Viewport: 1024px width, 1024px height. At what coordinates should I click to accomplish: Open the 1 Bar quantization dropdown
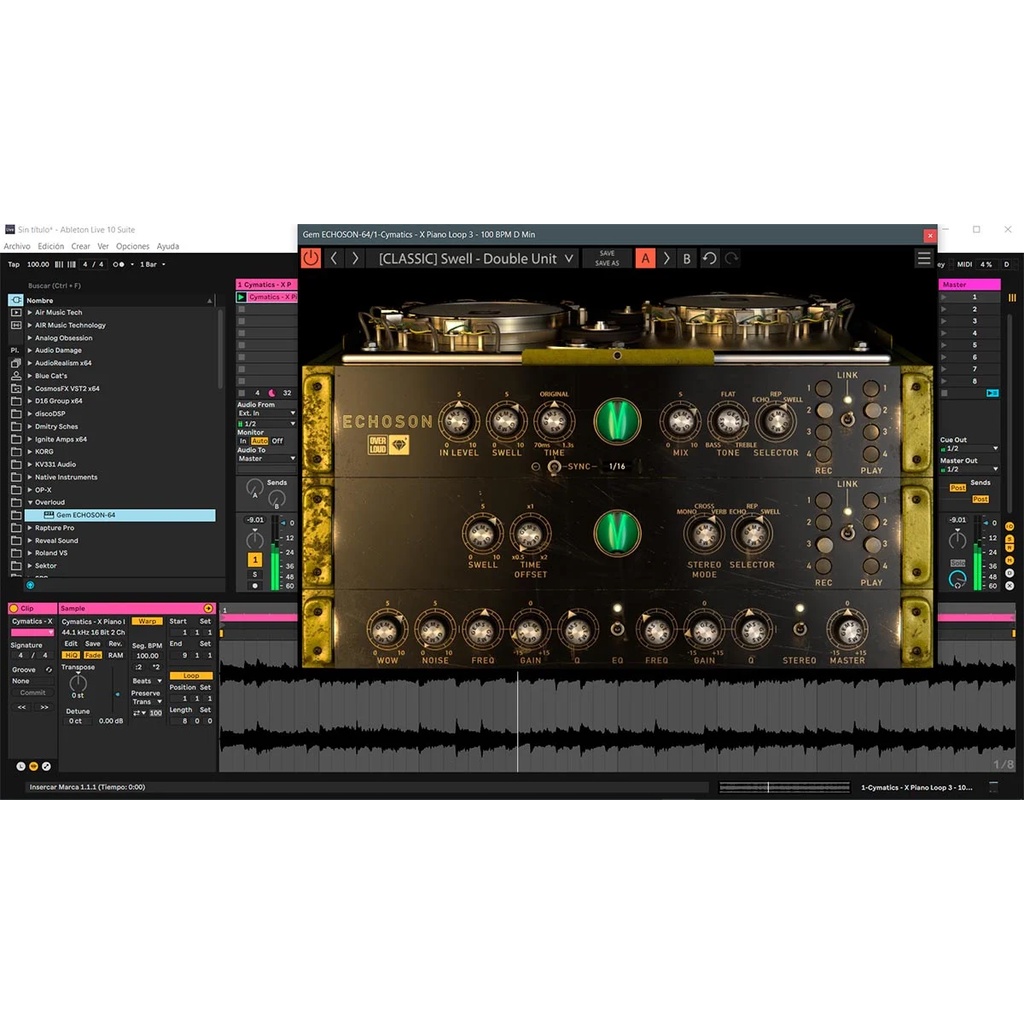point(152,264)
